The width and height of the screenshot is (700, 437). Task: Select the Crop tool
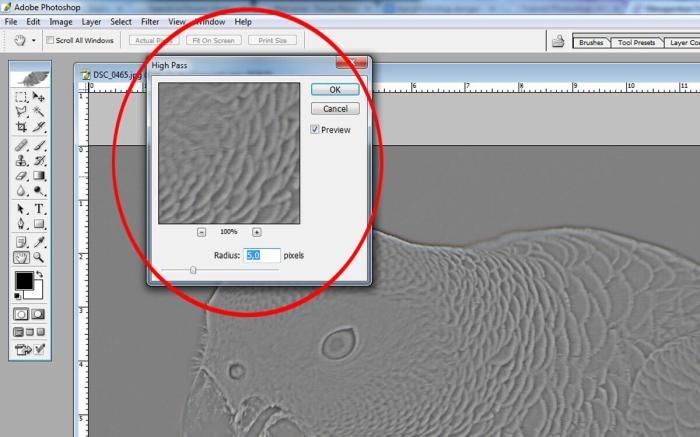click(21, 127)
